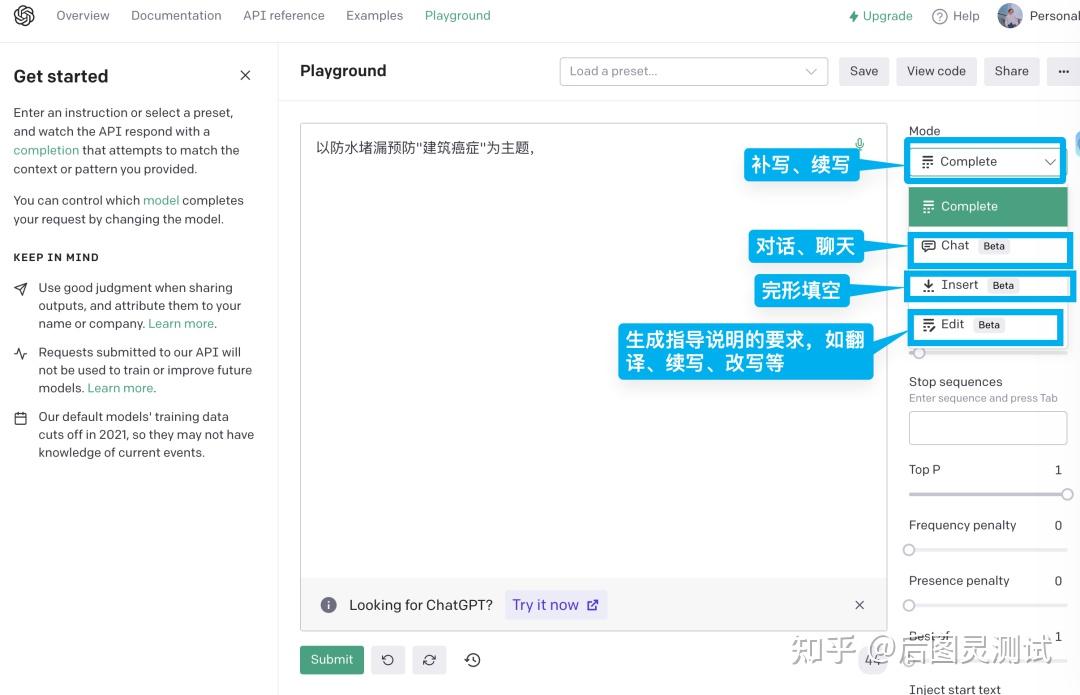This screenshot has height=695, width=1080.
Task: Click the KEEP IN MIND heading
Action: tap(56, 257)
